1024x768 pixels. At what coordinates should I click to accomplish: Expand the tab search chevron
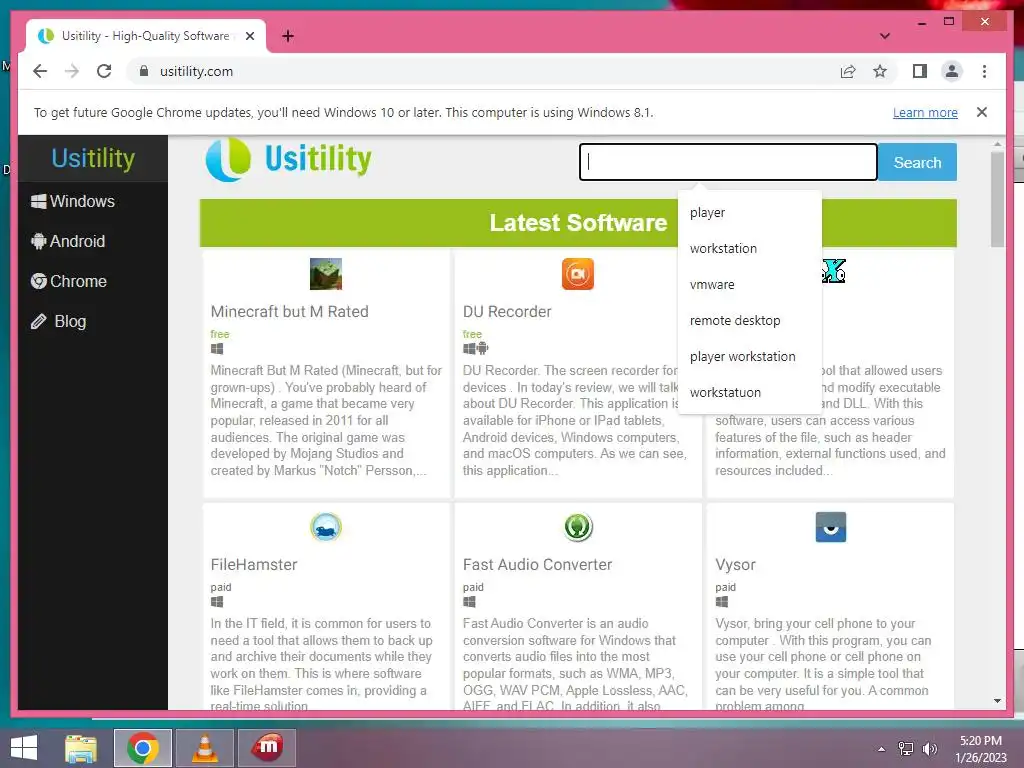tap(885, 36)
